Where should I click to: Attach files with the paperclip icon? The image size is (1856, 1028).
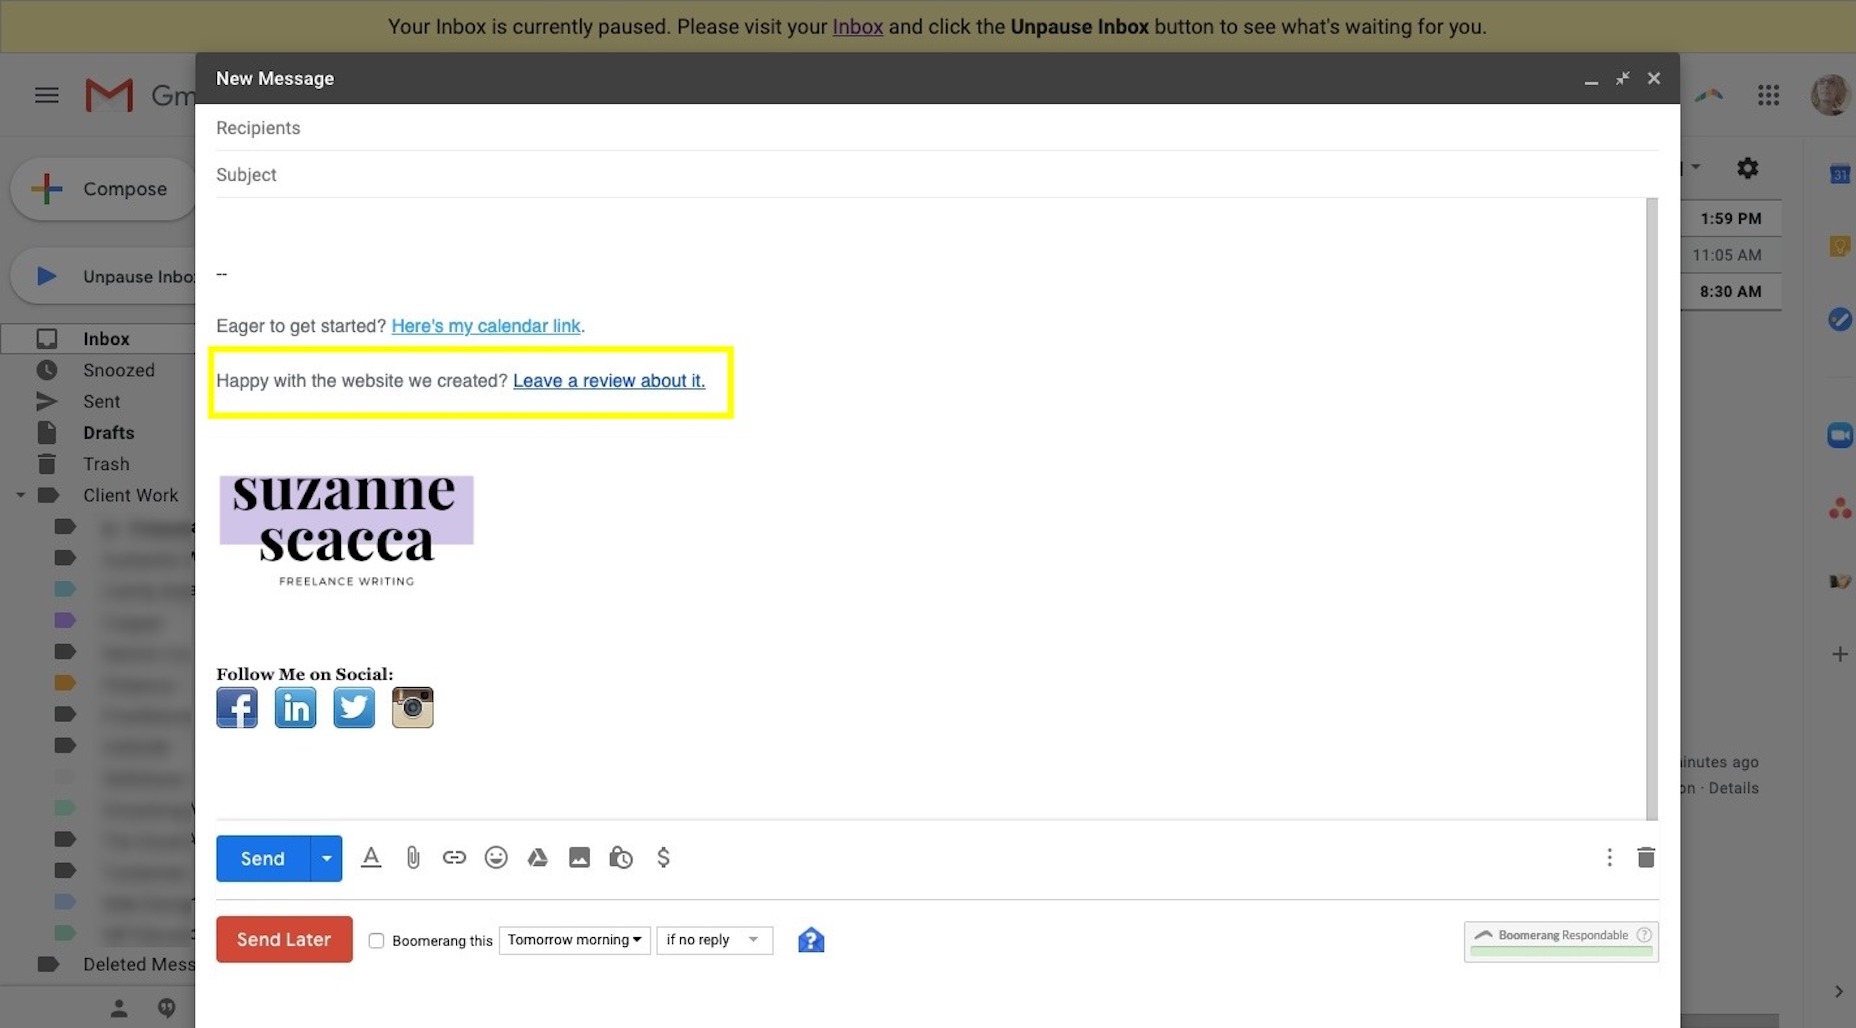point(413,858)
